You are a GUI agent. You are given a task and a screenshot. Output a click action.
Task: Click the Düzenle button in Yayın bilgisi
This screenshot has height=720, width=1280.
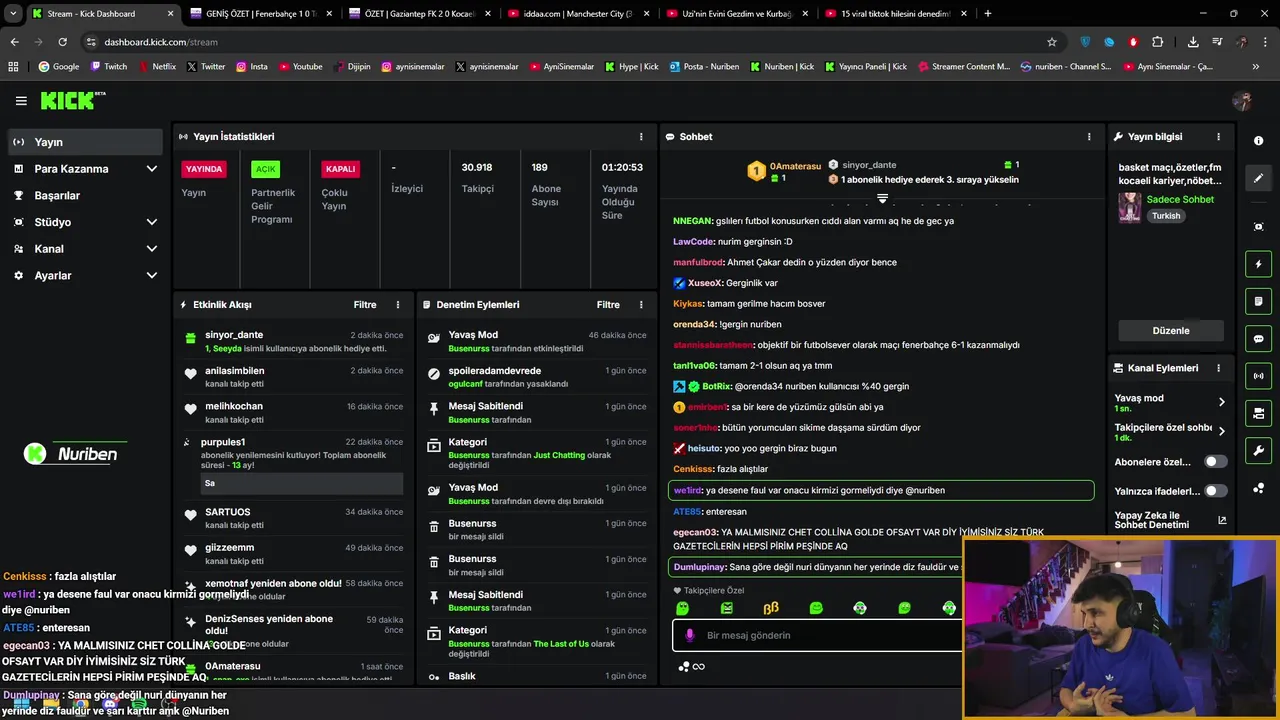click(x=1171, y=331)
